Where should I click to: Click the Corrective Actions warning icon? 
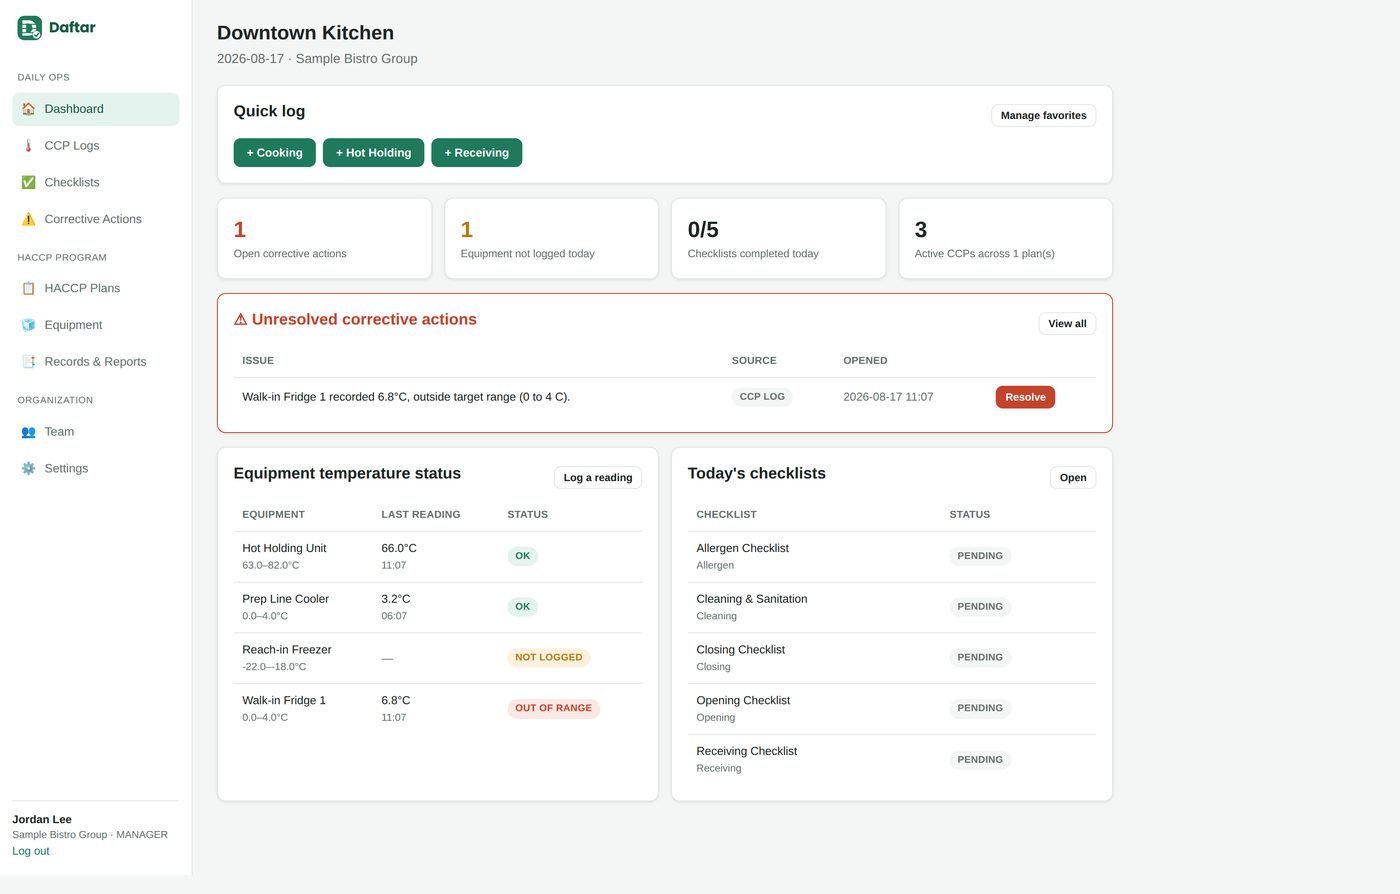(28, 219)
